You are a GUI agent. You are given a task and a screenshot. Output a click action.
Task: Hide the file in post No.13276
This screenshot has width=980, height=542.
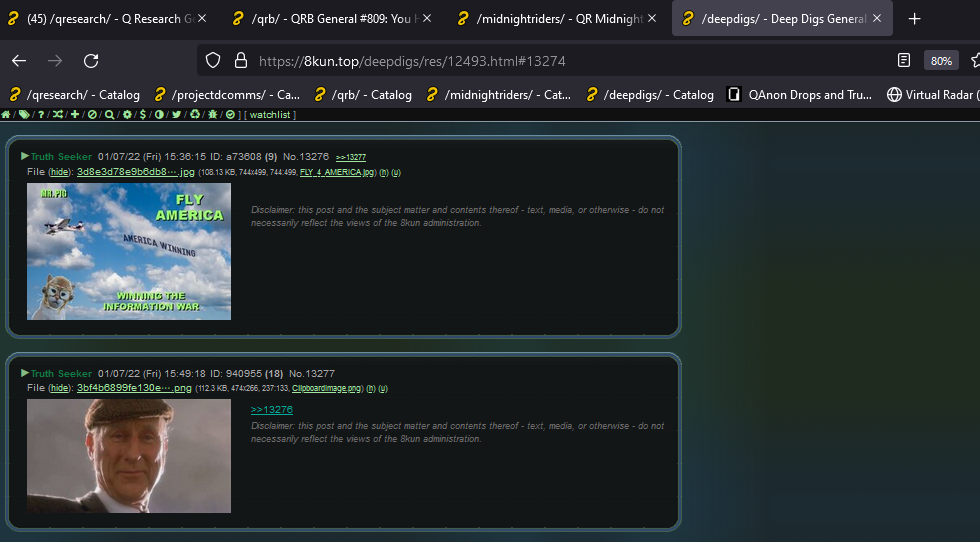[x=59, y=172]
